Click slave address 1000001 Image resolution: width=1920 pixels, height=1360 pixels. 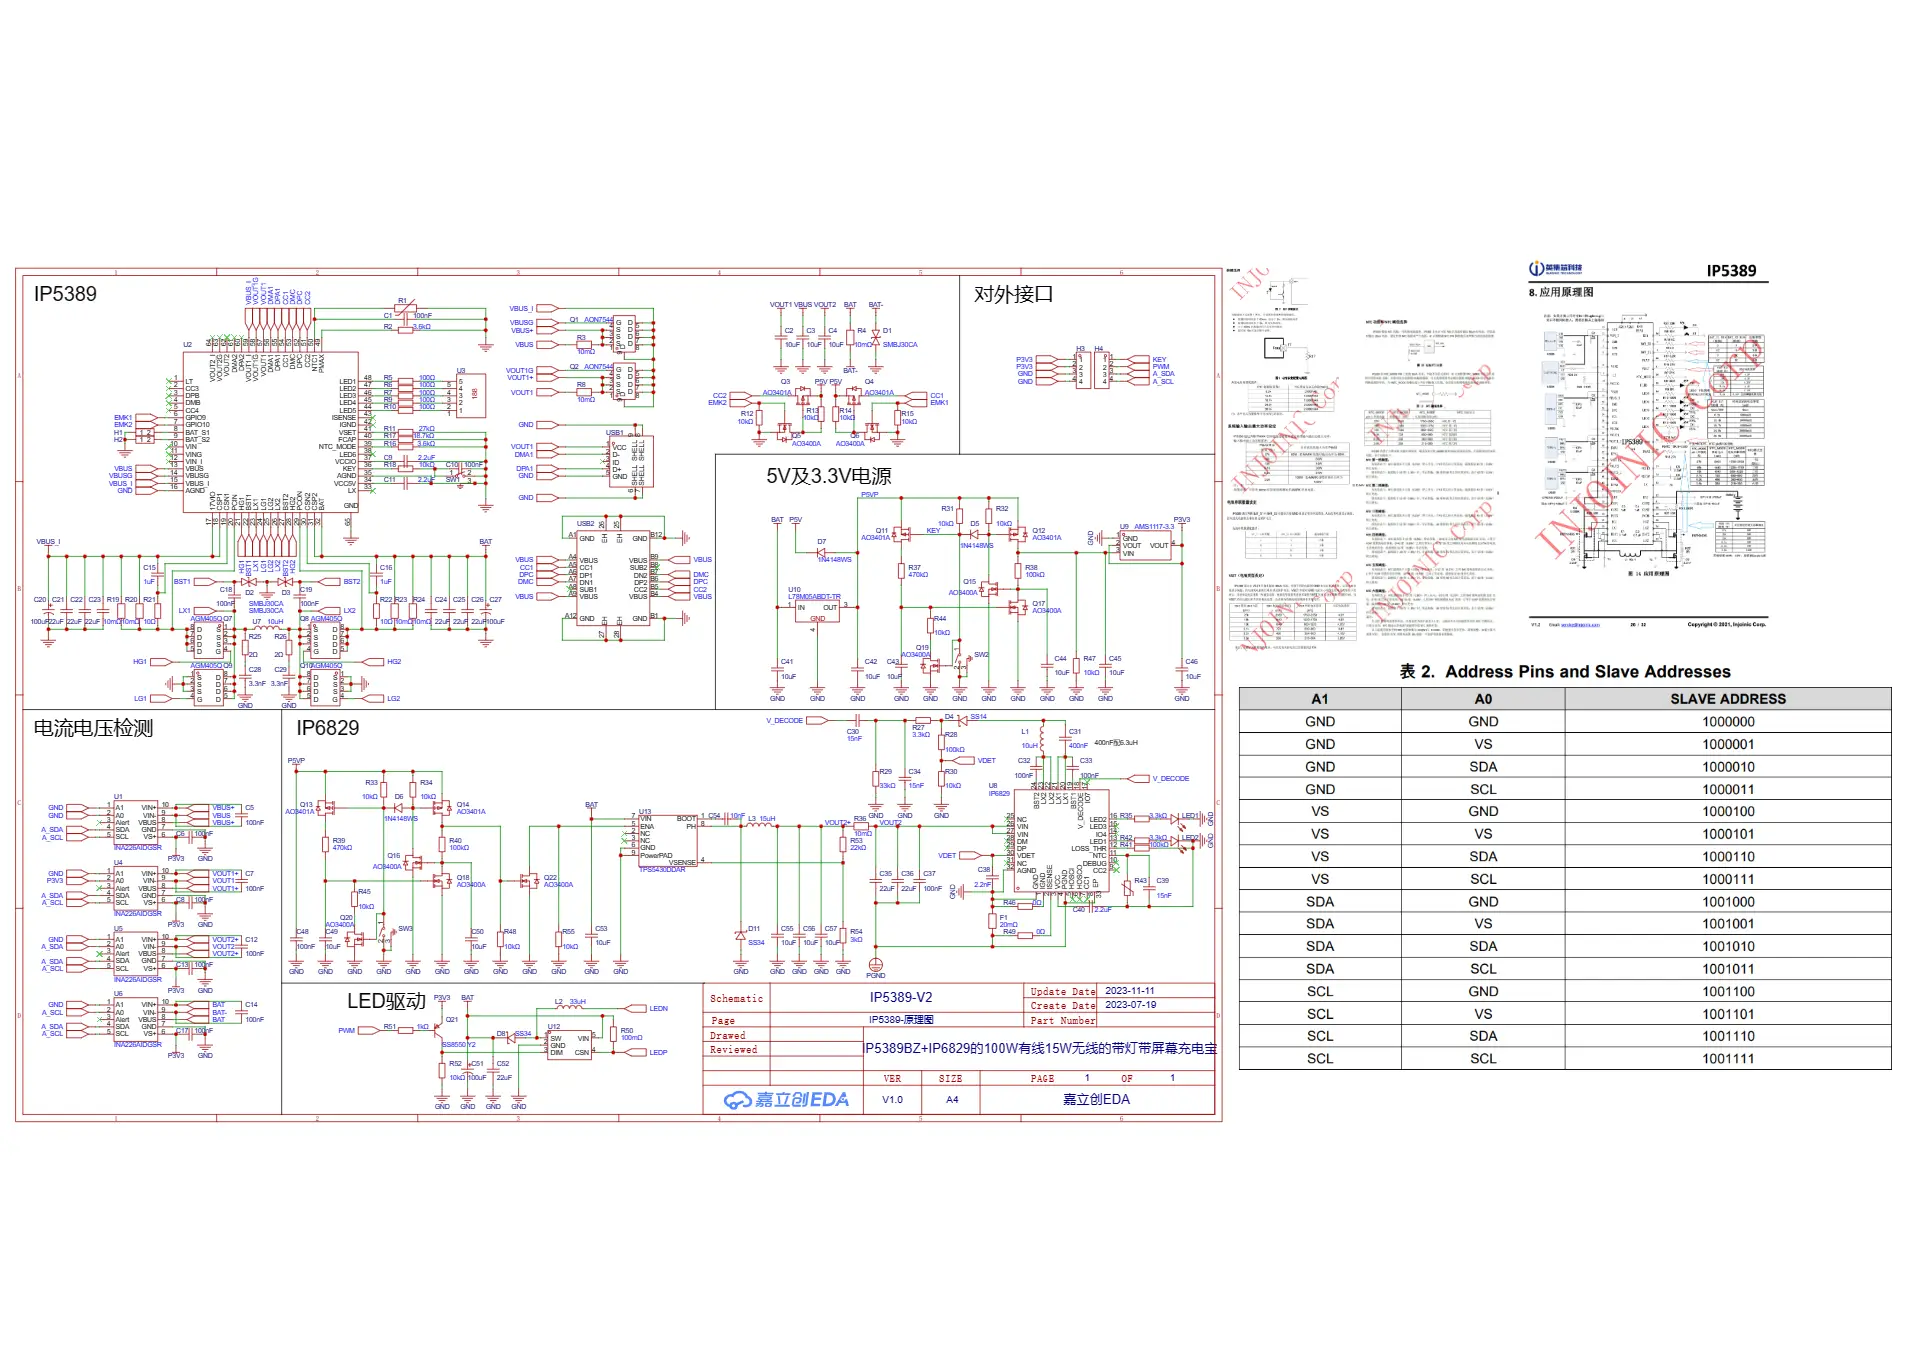(x=1728, y=744)
